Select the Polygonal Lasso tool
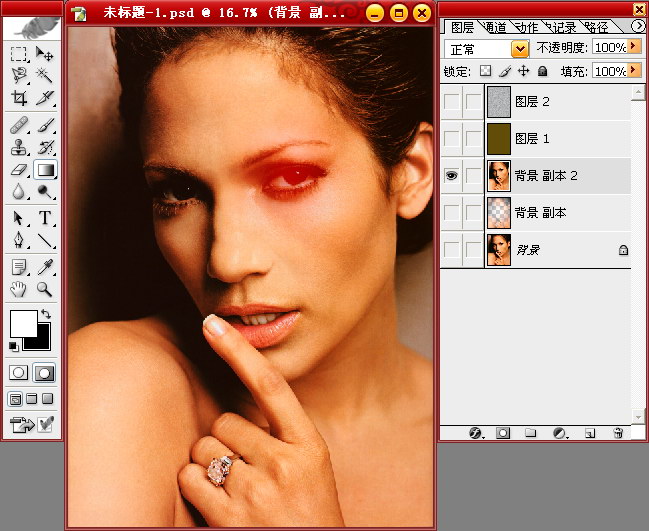Image resolution: width=649 pixels, height=531 pixels. tap(19, 75)
